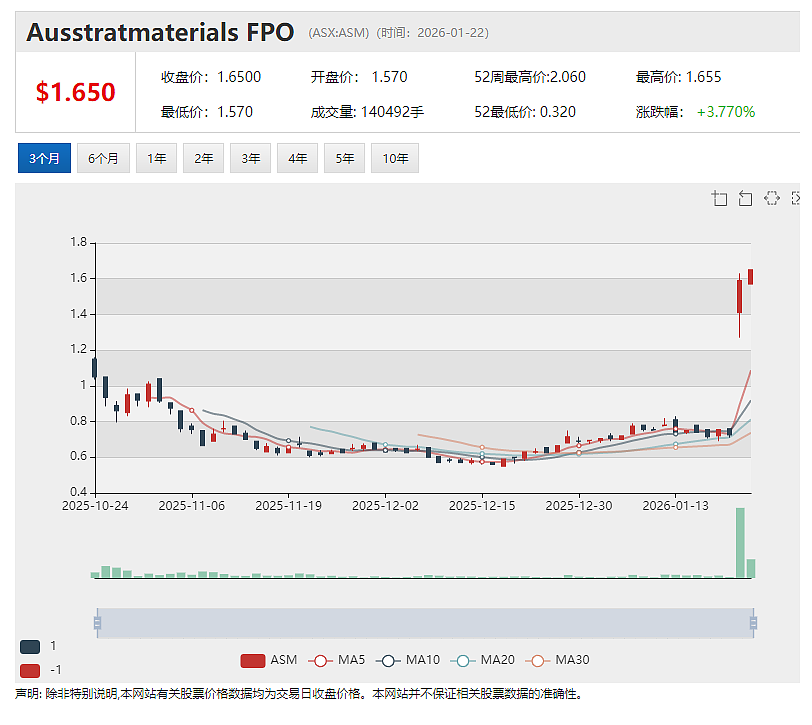Click the 1.8 y-axis label
This screenshot has width=812, height=725.
coord(79,242)
